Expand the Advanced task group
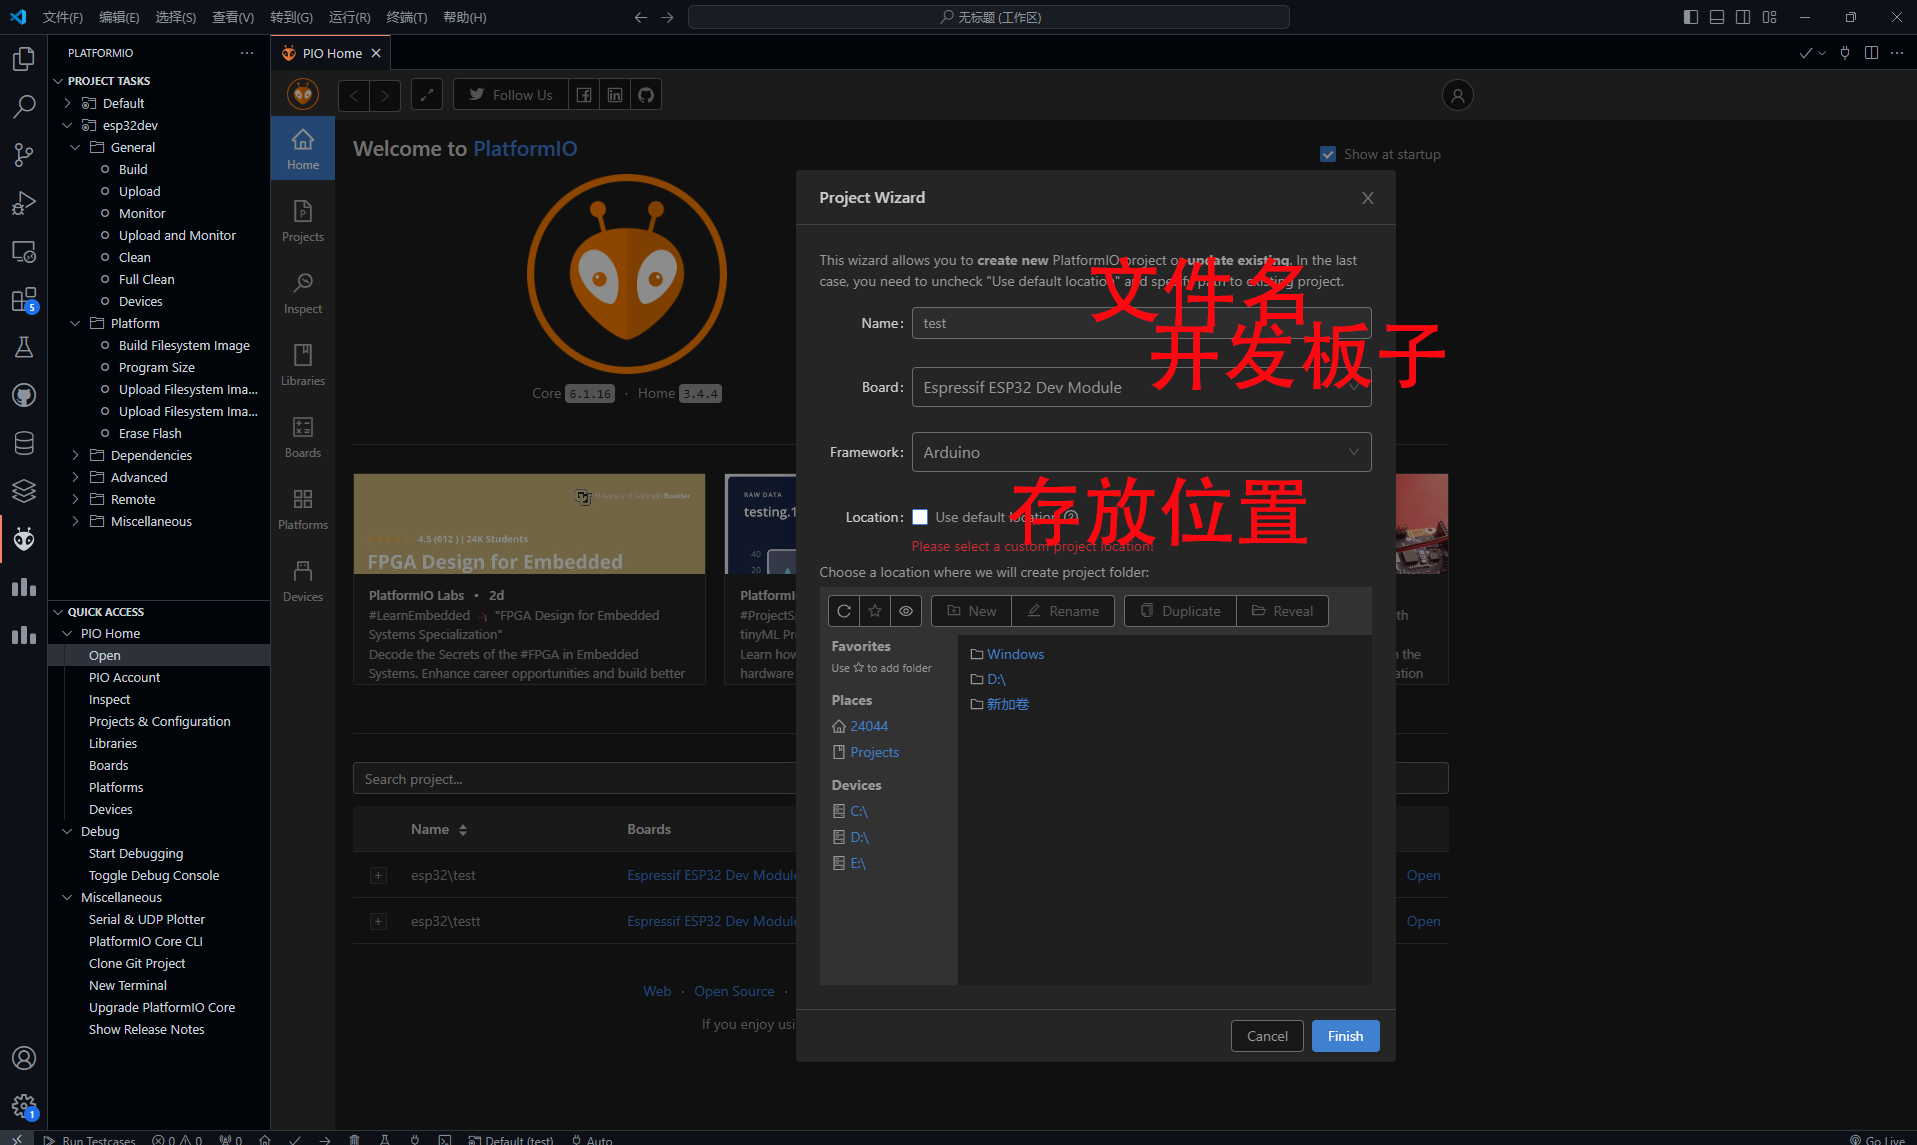Image resolution: width=1917 pixels, height=1145 pixels. tap(75, 477)
